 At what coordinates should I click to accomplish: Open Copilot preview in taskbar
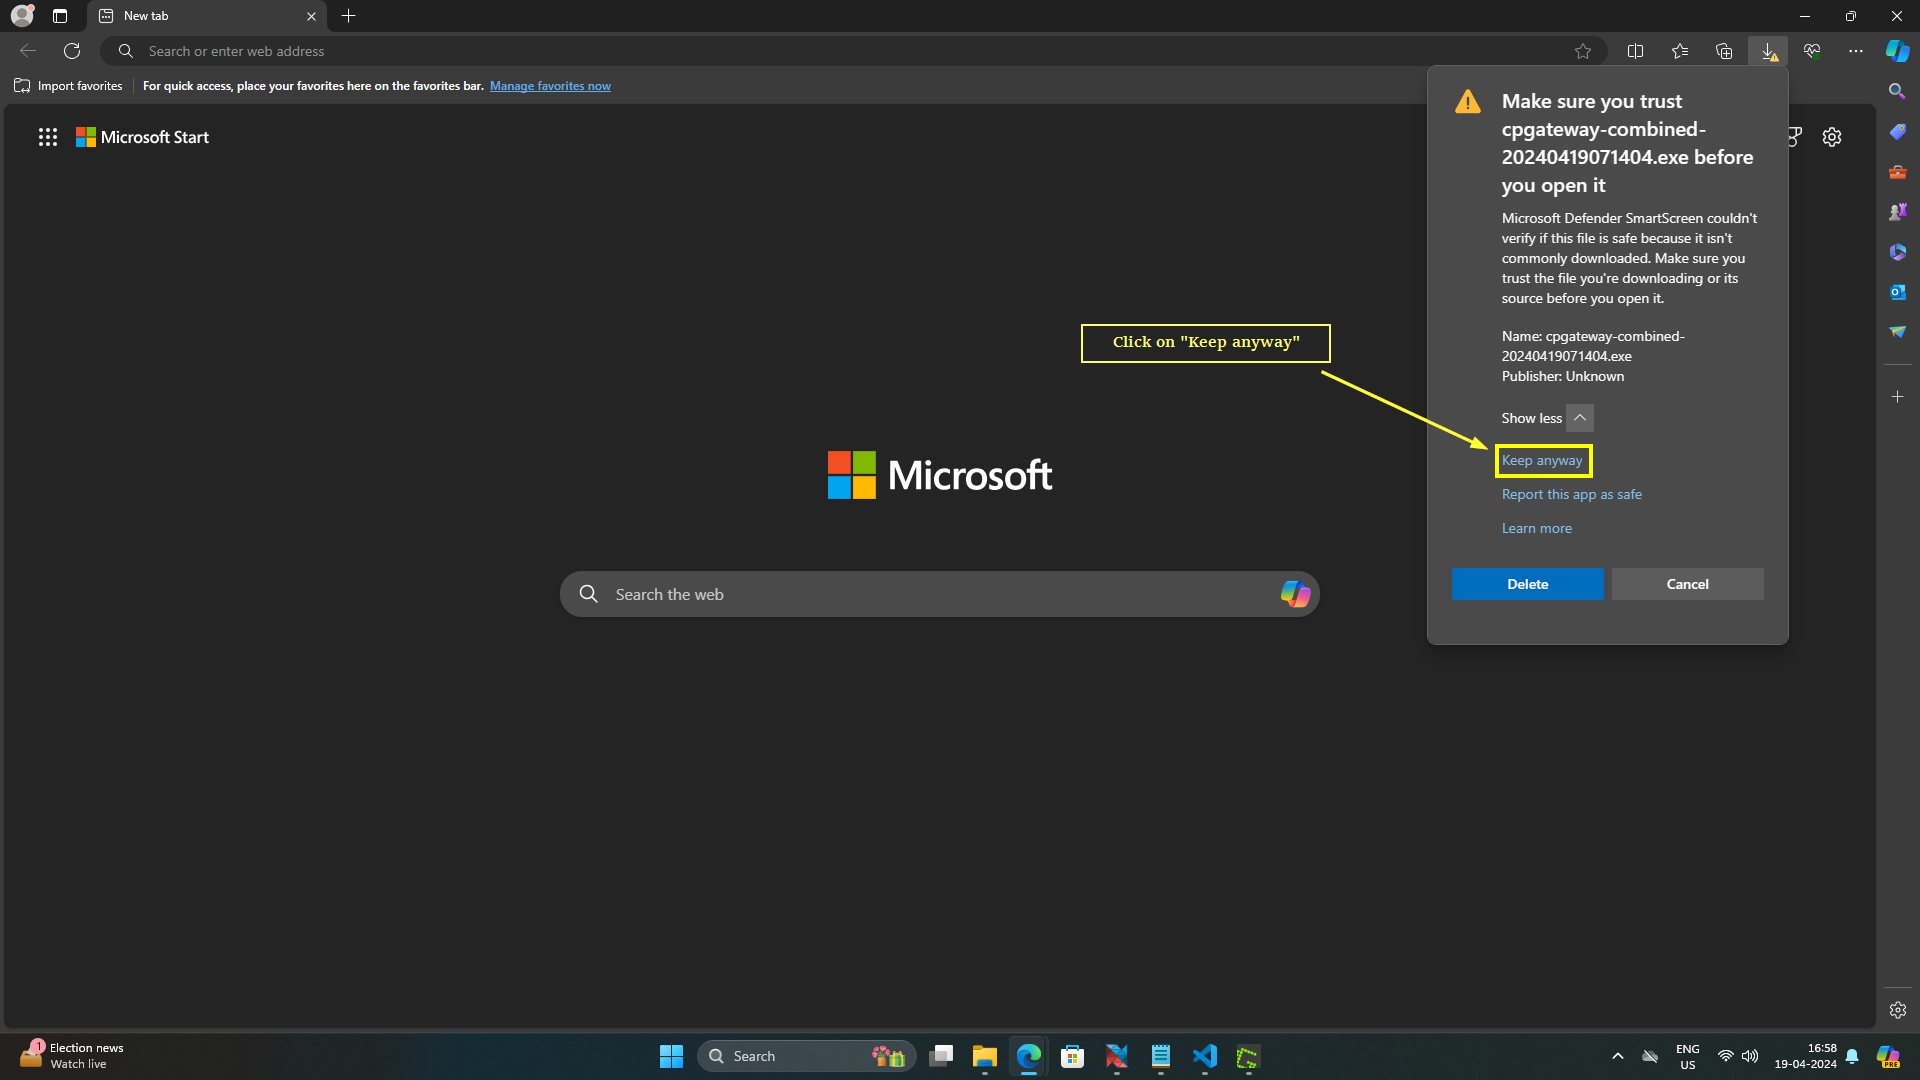(x=1888, y=1056)
